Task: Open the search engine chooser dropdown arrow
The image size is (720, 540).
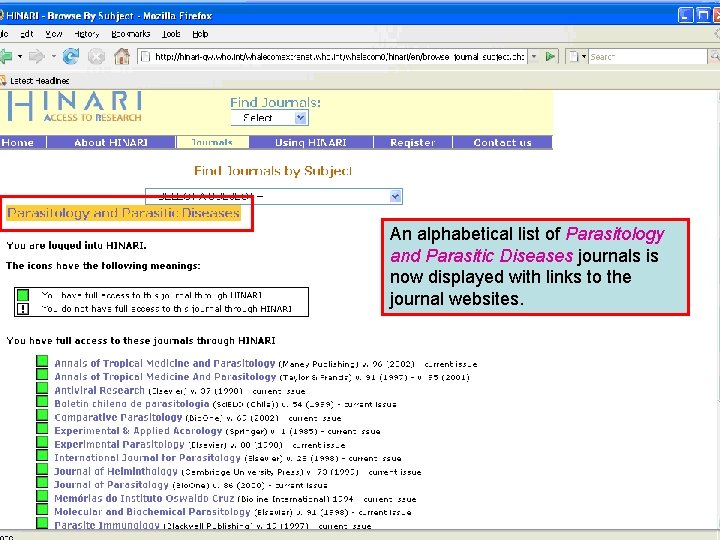Action: coord(584,56)
